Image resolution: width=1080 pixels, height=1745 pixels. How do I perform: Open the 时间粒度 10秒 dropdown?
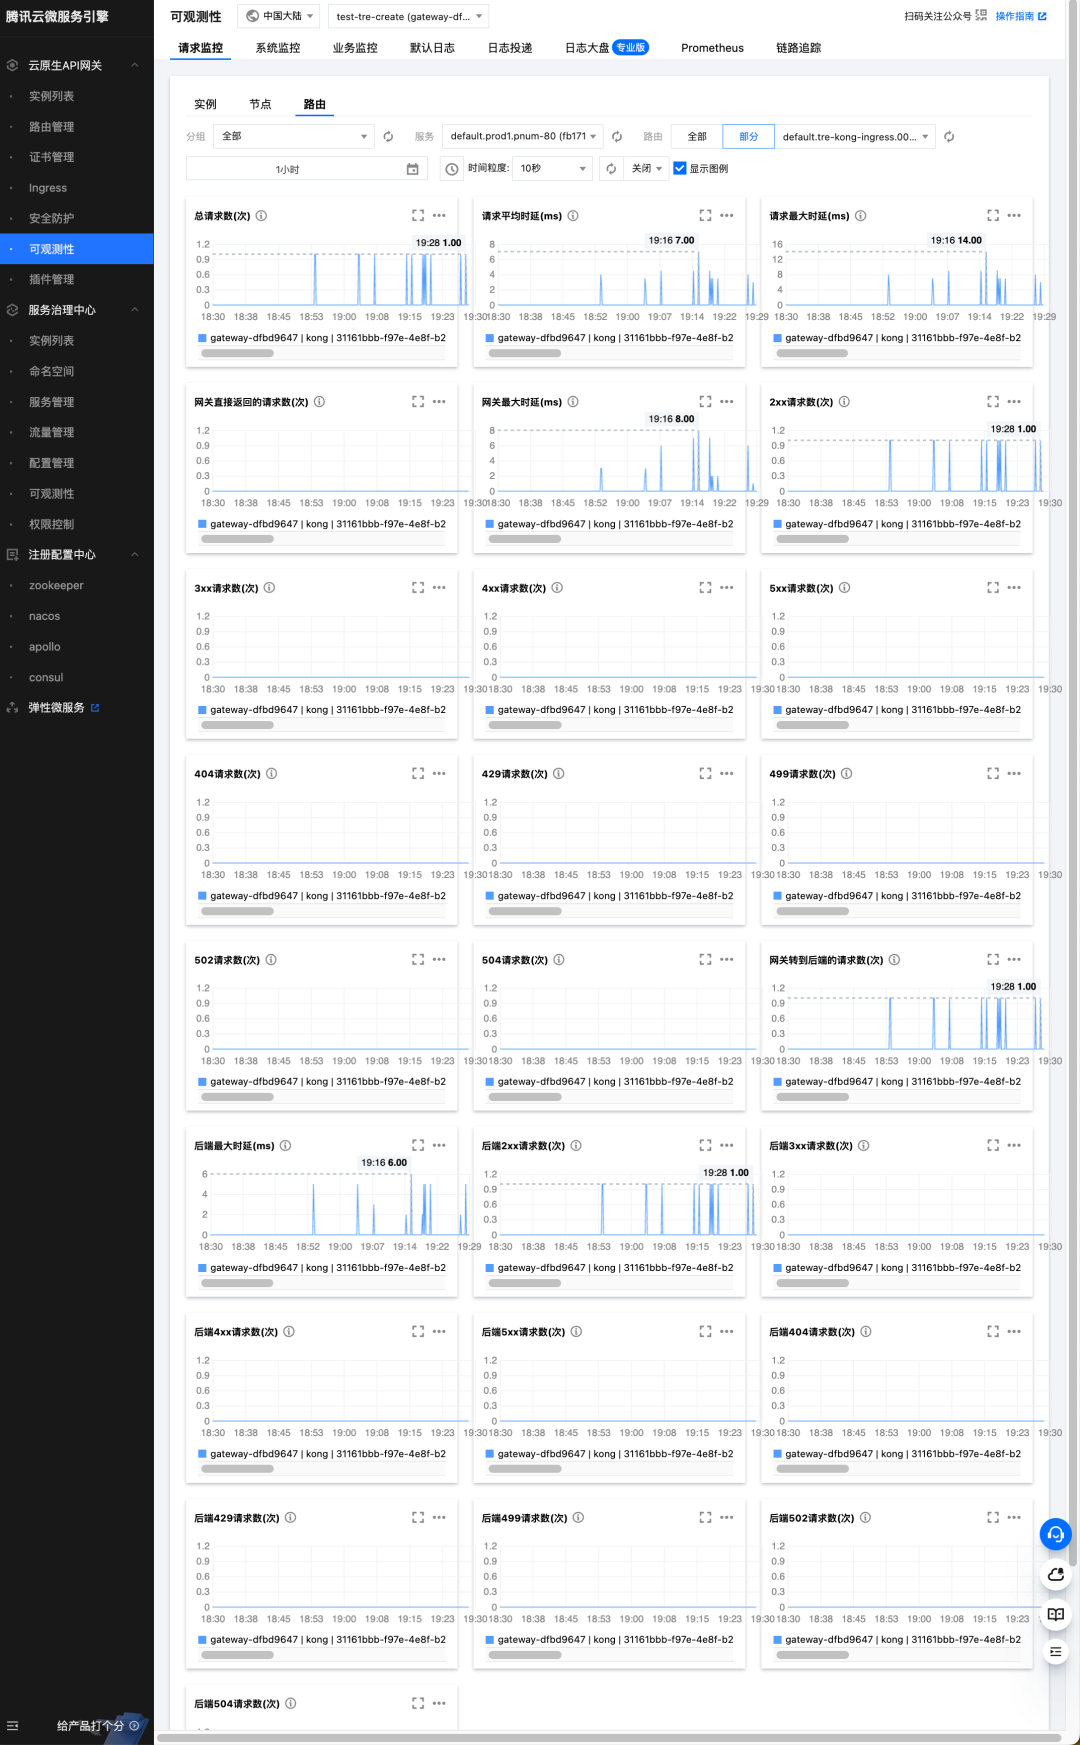tap(553, 169)
